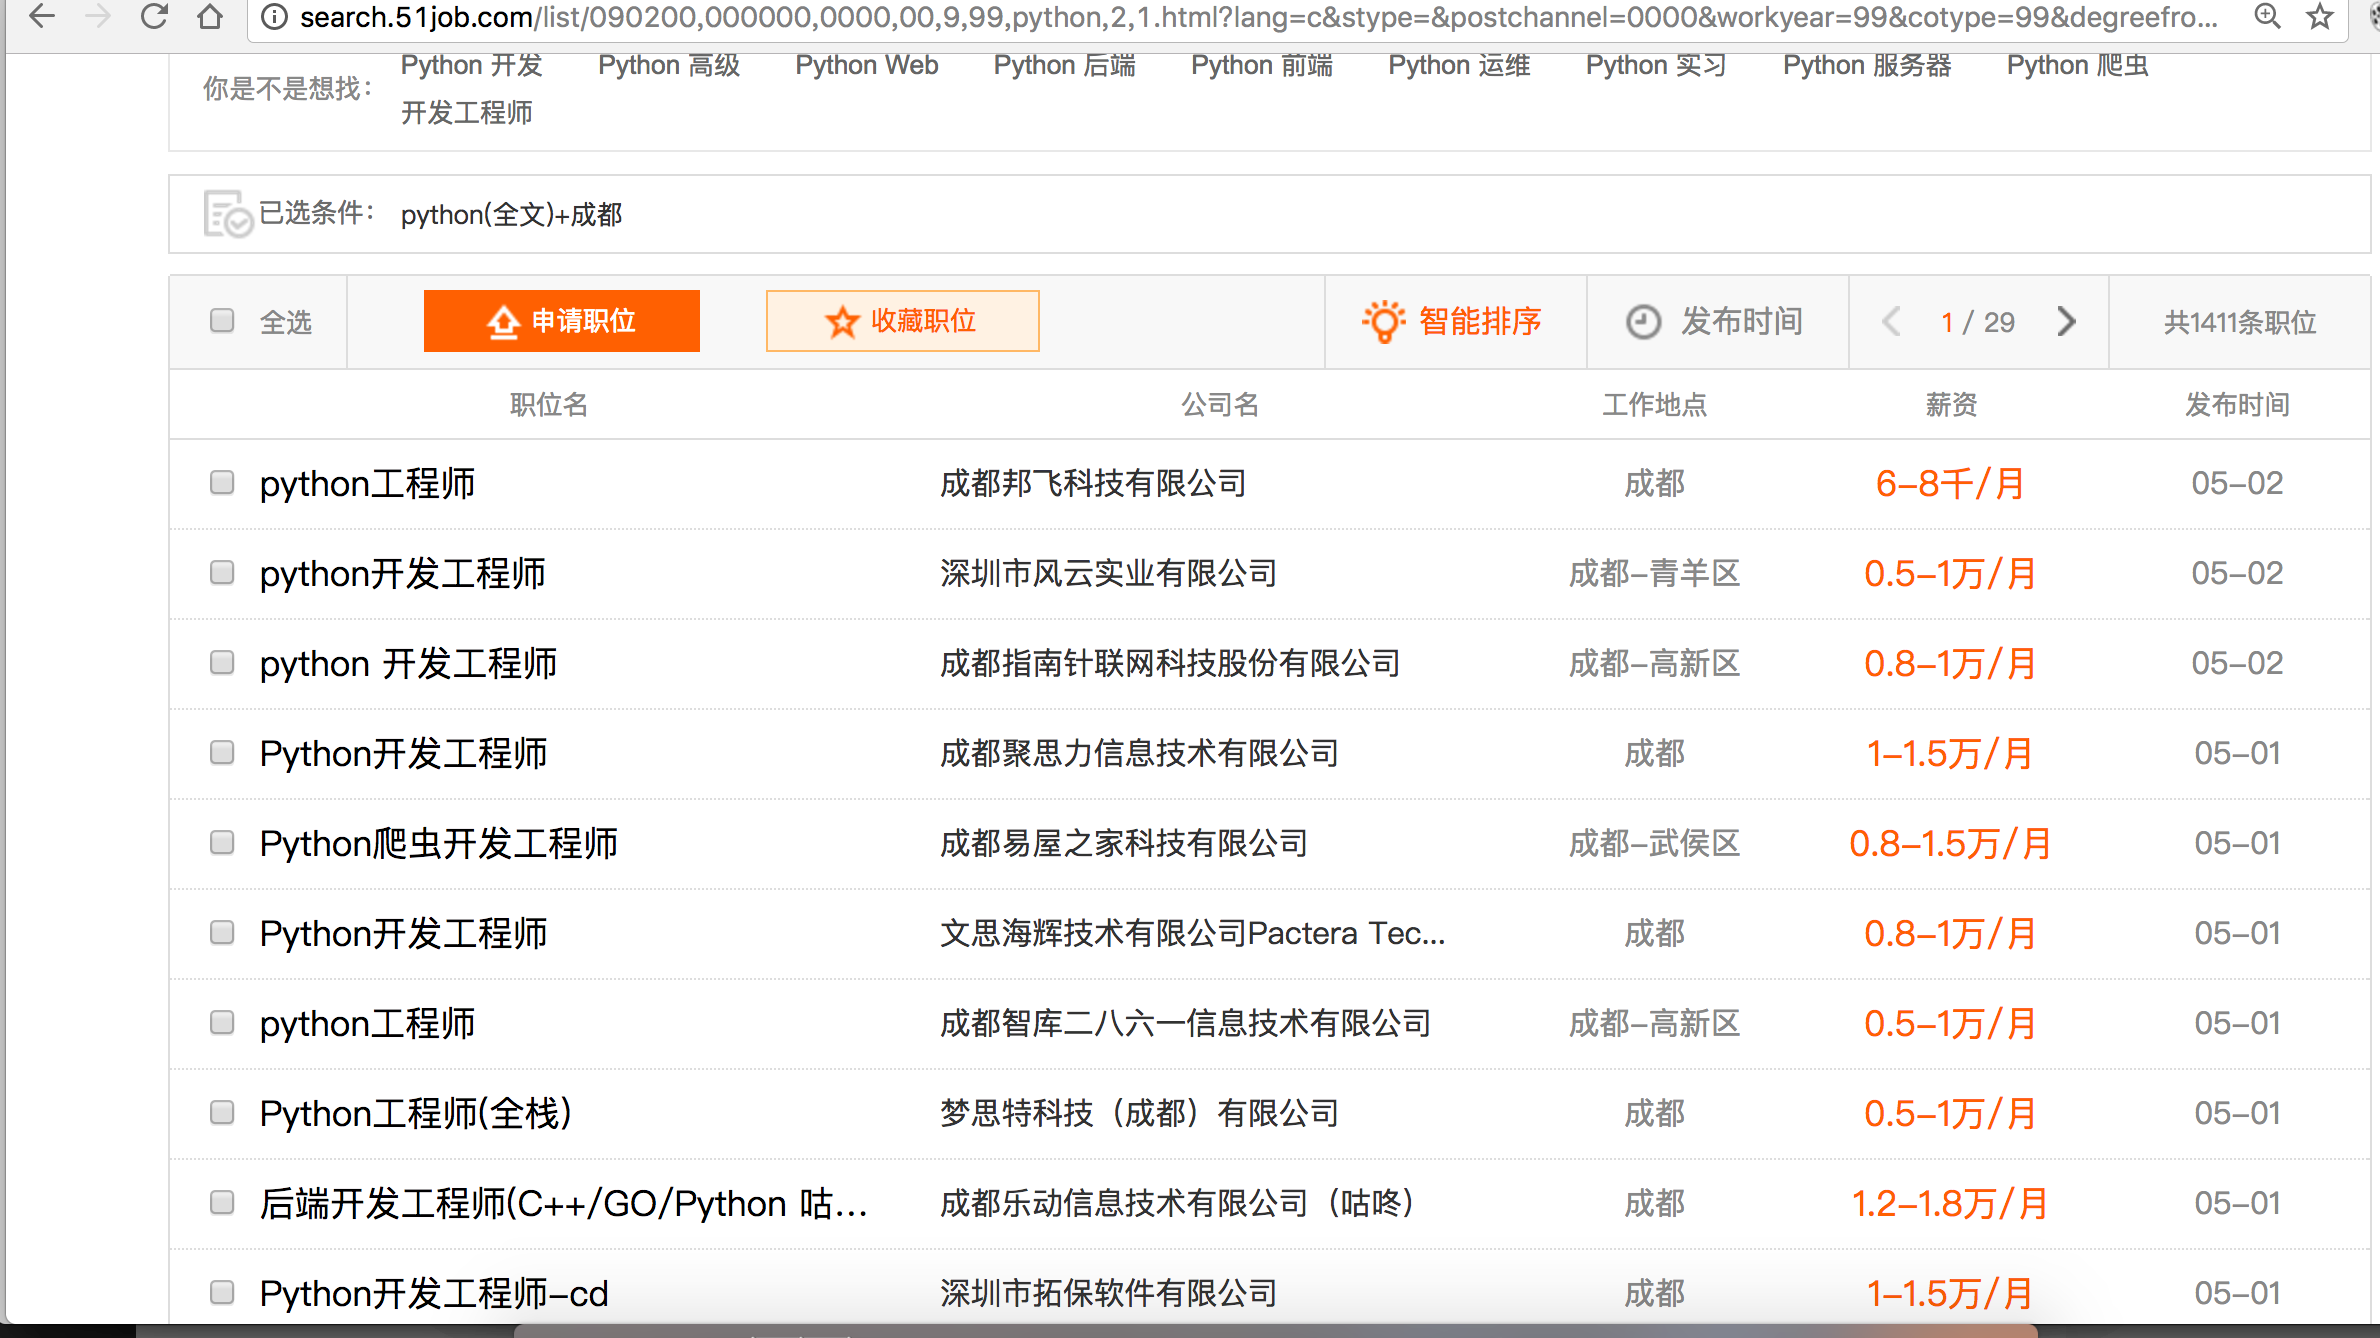This screenshot has width=2380, height=1338.
Task: Go to next results page arrow
Action: pos(2066,322)
